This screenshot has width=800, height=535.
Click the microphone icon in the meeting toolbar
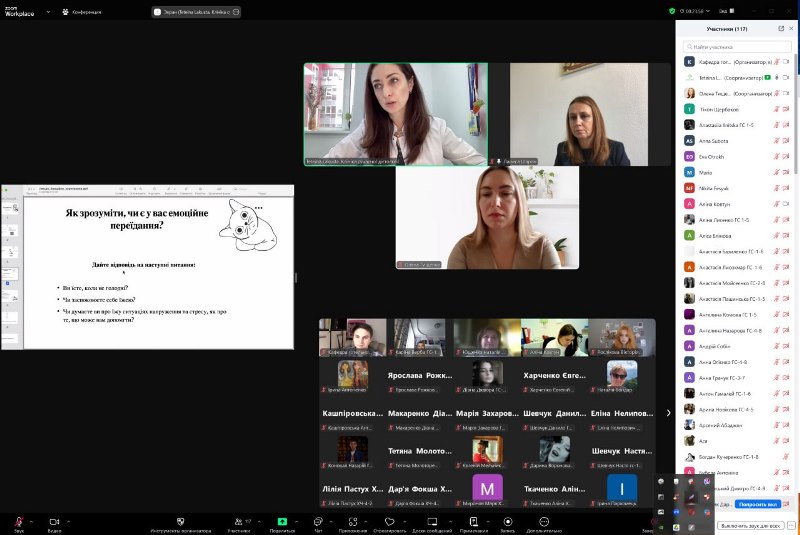tap(18, 521)
